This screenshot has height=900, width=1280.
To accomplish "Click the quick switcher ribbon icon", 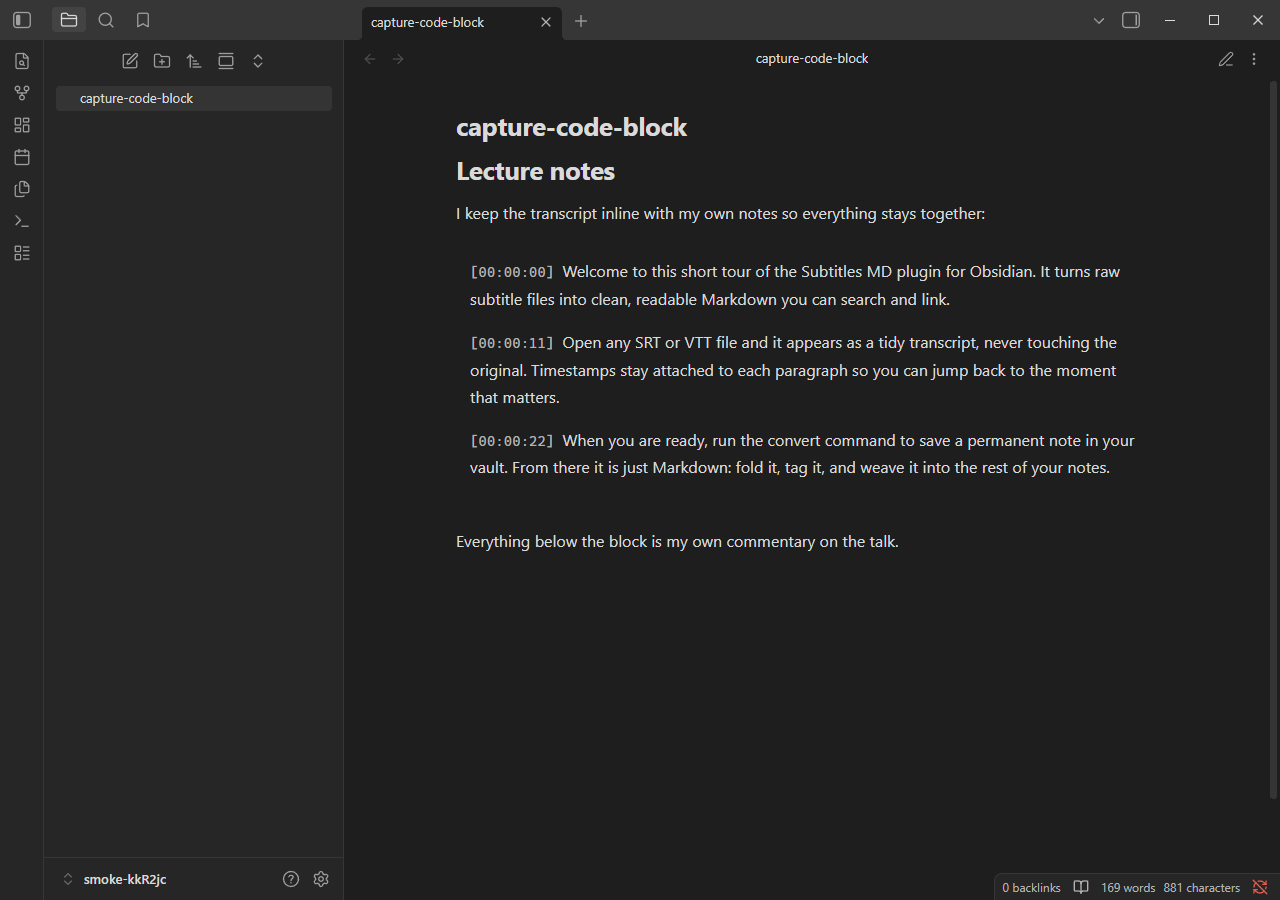I will (22, 61).
